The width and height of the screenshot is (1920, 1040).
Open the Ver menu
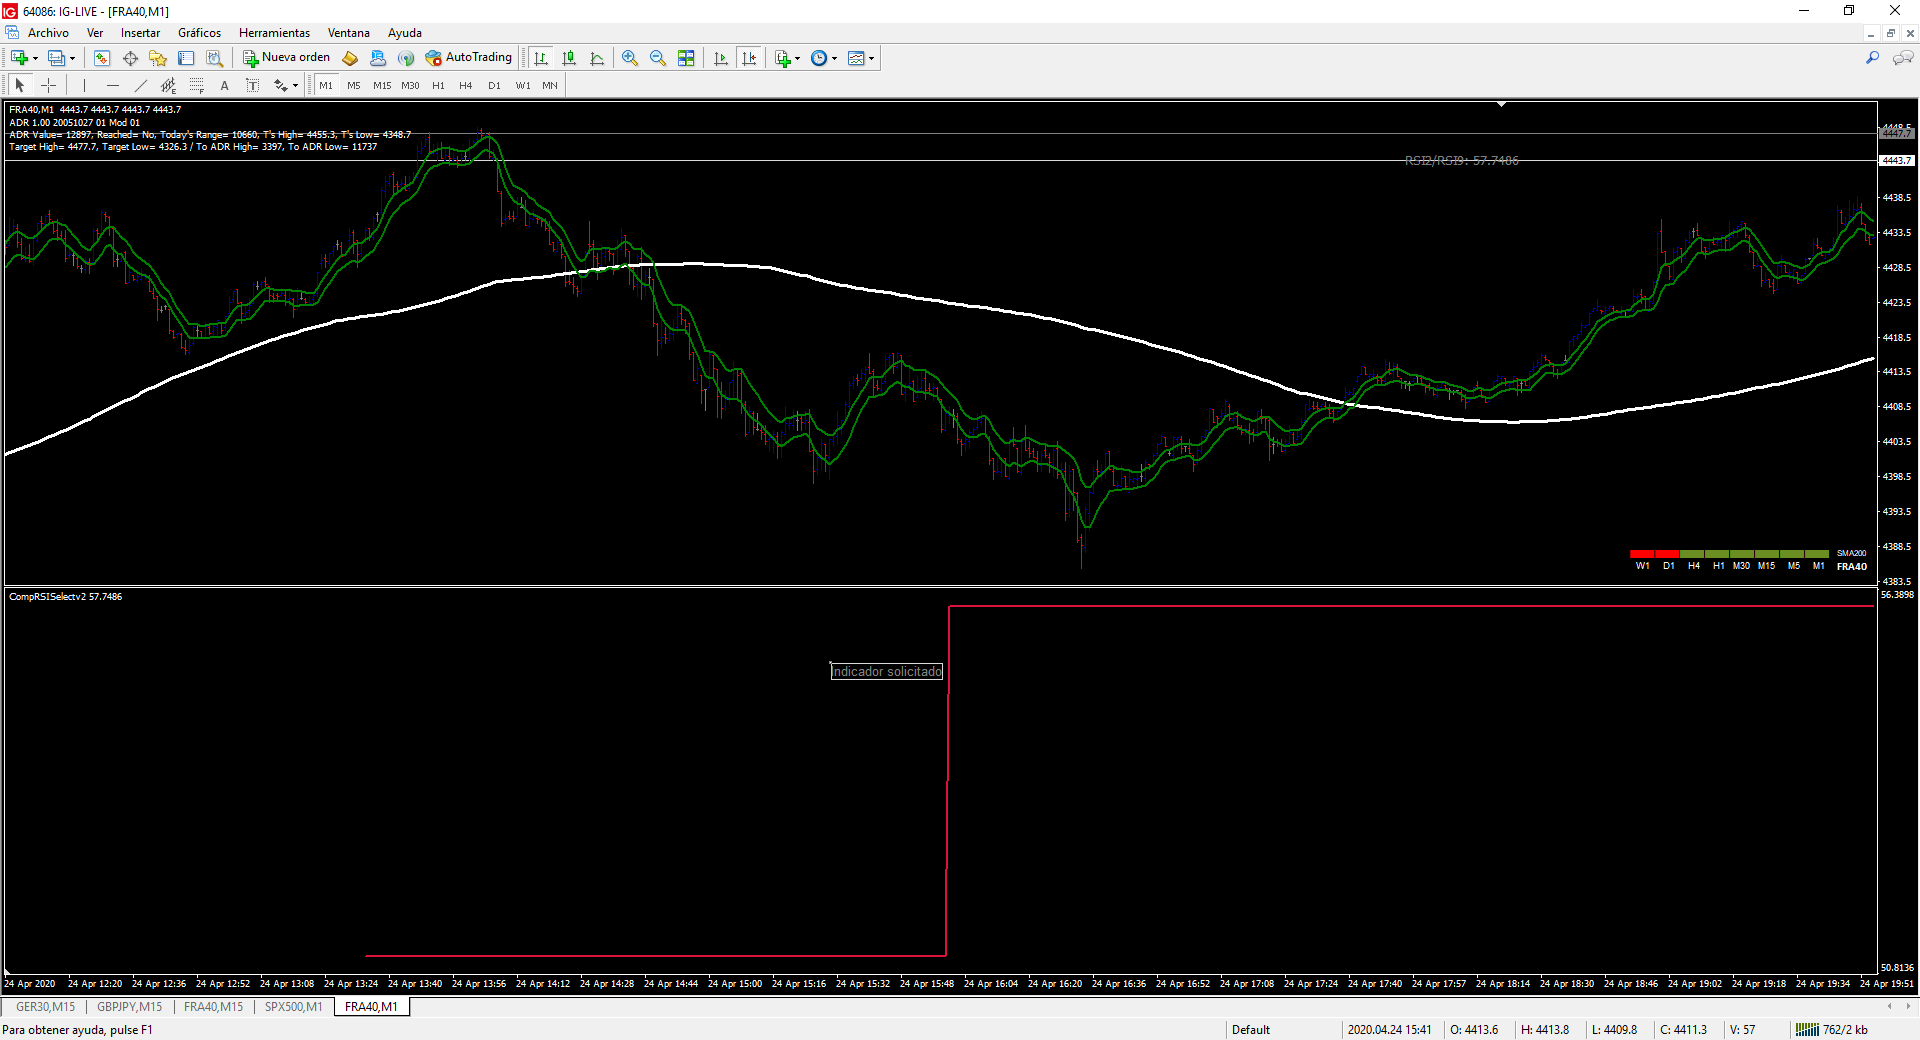coord(95,33)
